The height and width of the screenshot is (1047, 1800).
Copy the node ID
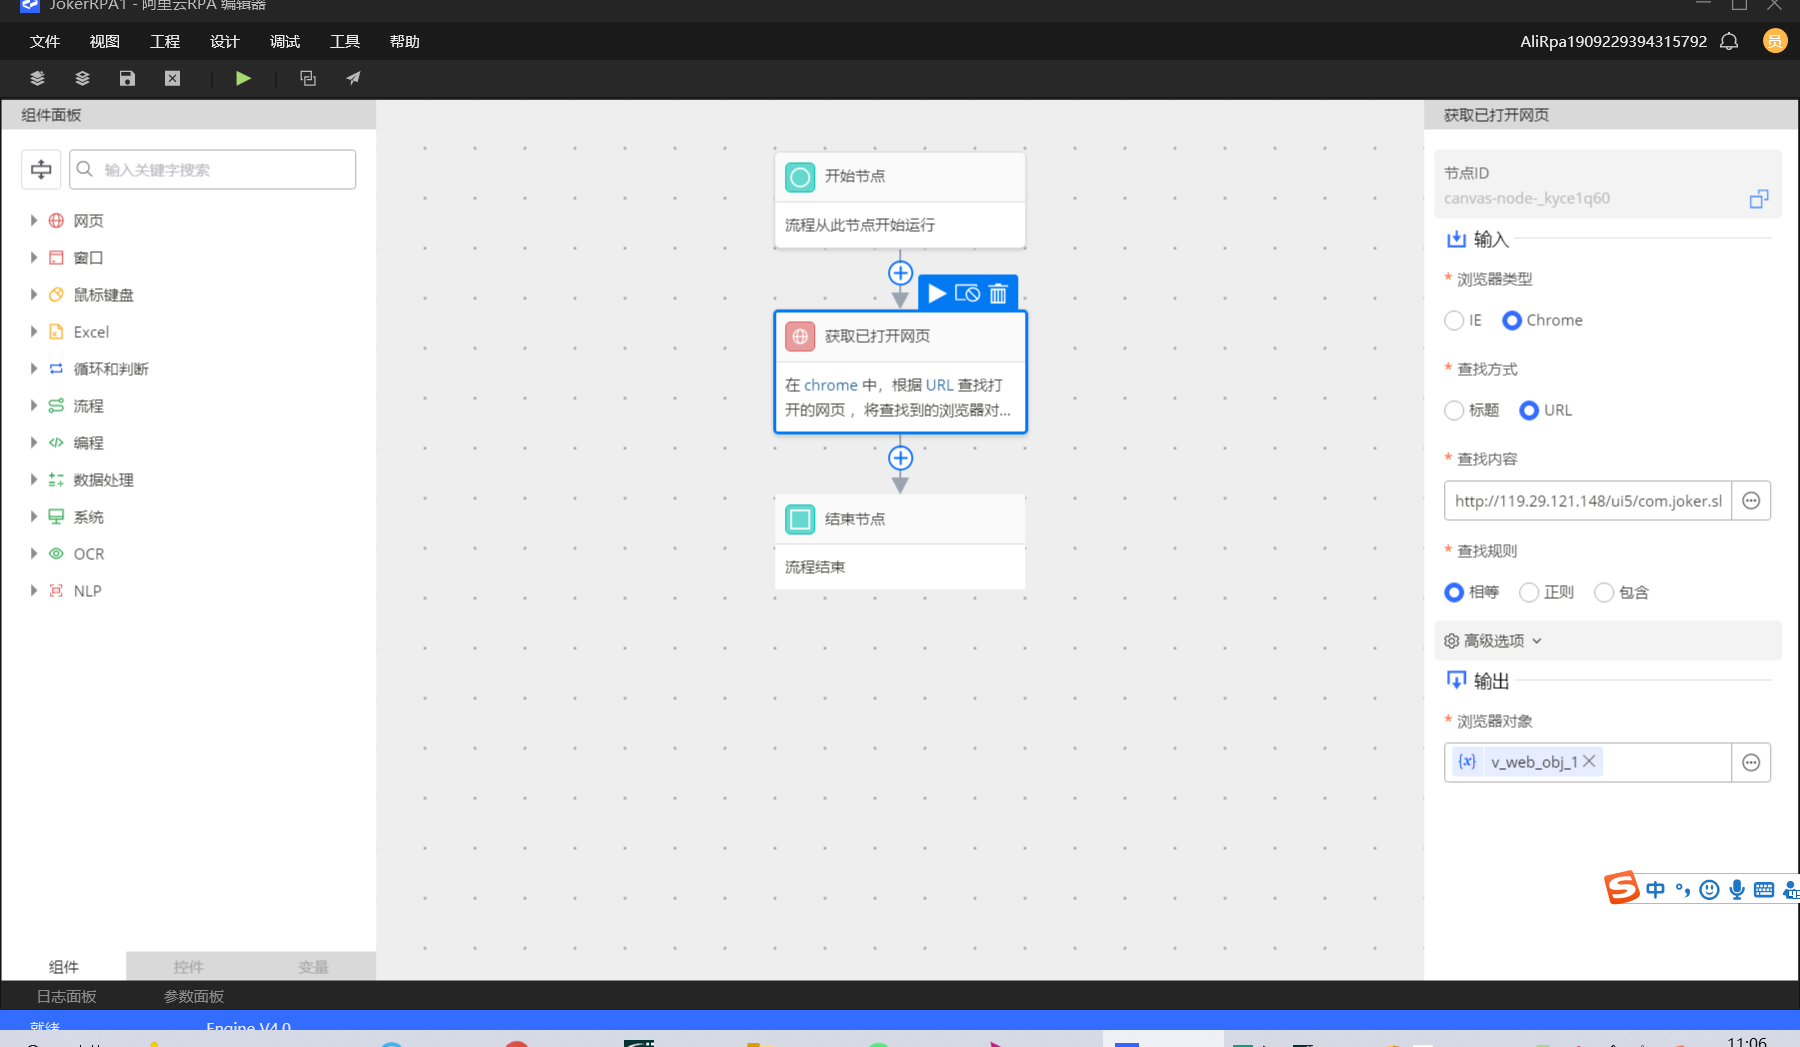click(x=1759, y=199)
